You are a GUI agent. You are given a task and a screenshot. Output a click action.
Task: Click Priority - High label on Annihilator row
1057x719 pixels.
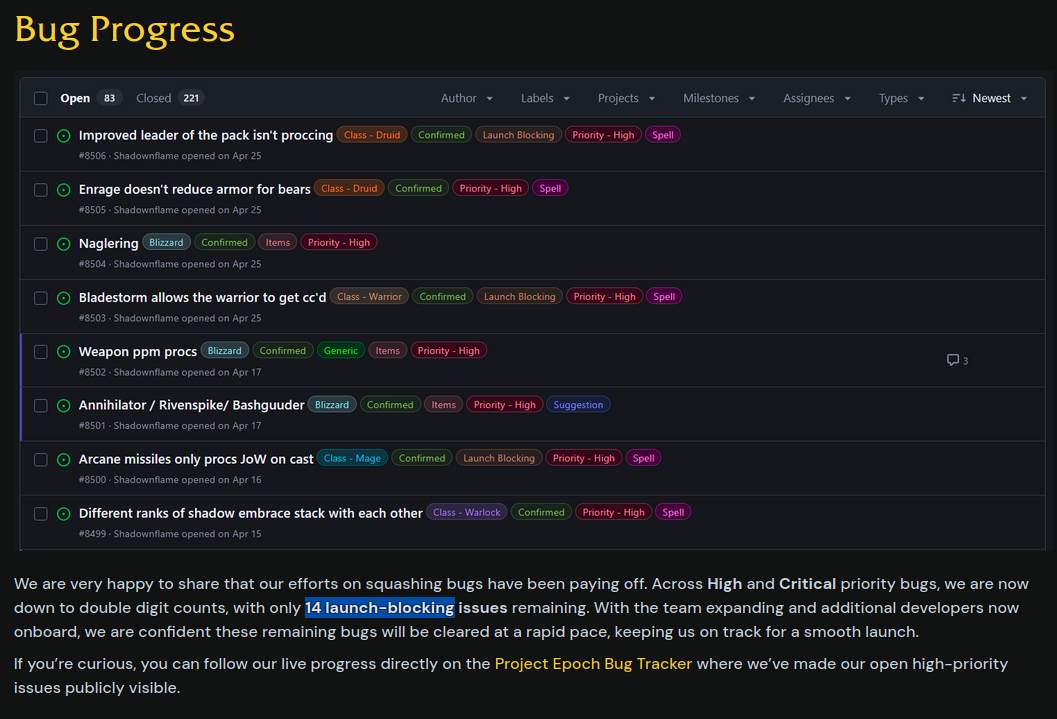tap(505, 405)
